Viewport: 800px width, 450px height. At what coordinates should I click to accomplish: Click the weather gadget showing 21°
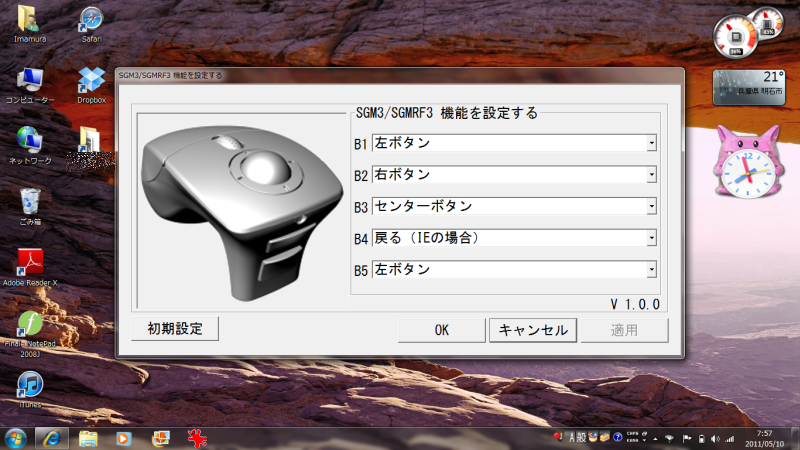tap(749, 87)
